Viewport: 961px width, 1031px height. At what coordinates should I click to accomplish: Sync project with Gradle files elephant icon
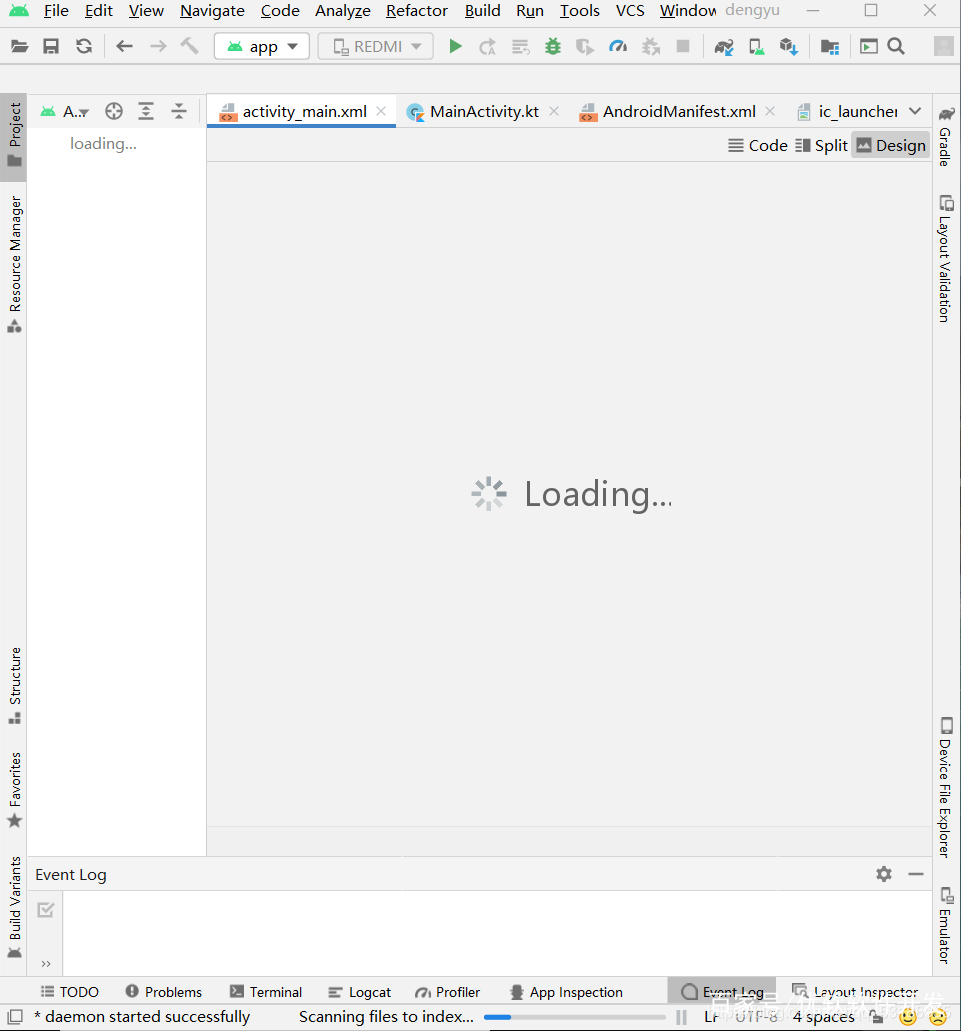point(724,47)
